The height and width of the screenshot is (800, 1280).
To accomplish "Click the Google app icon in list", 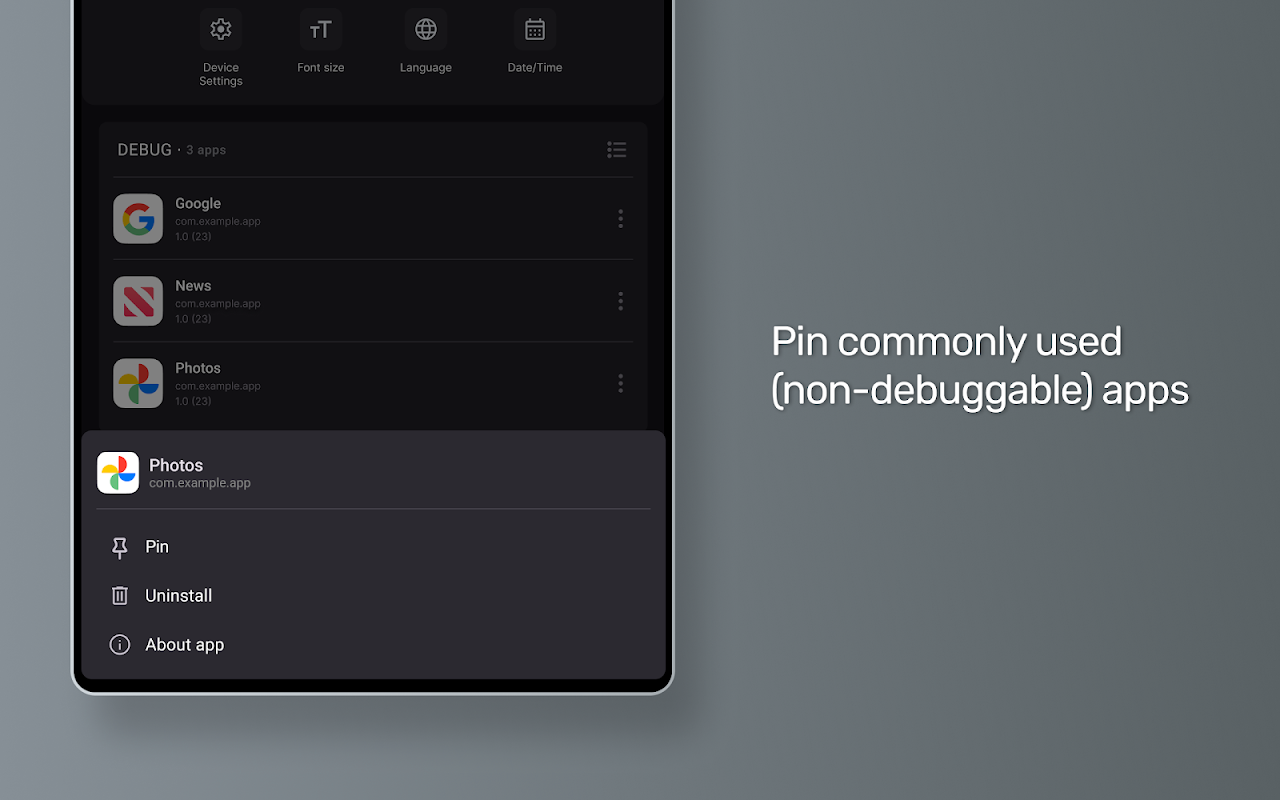I will (138, 218).
